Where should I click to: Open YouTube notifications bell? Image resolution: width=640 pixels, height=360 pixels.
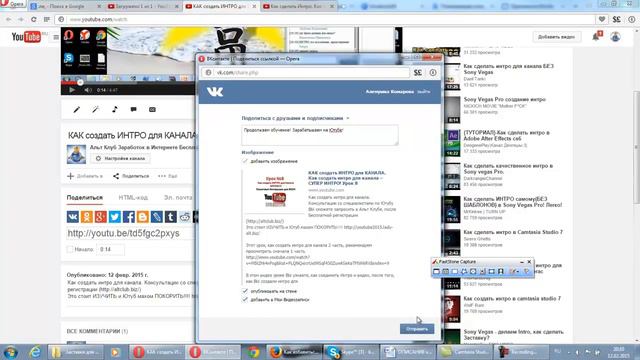tap(596, 36)
